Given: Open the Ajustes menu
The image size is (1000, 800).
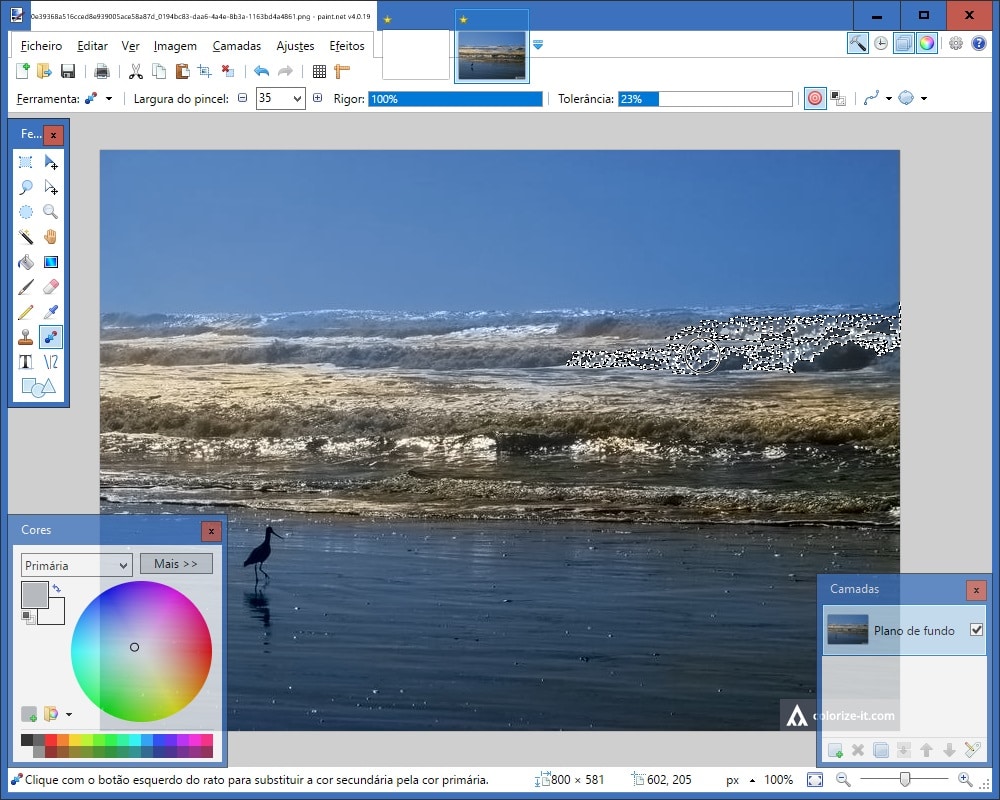Looking at the screenshot, I should tap(295, 46).
